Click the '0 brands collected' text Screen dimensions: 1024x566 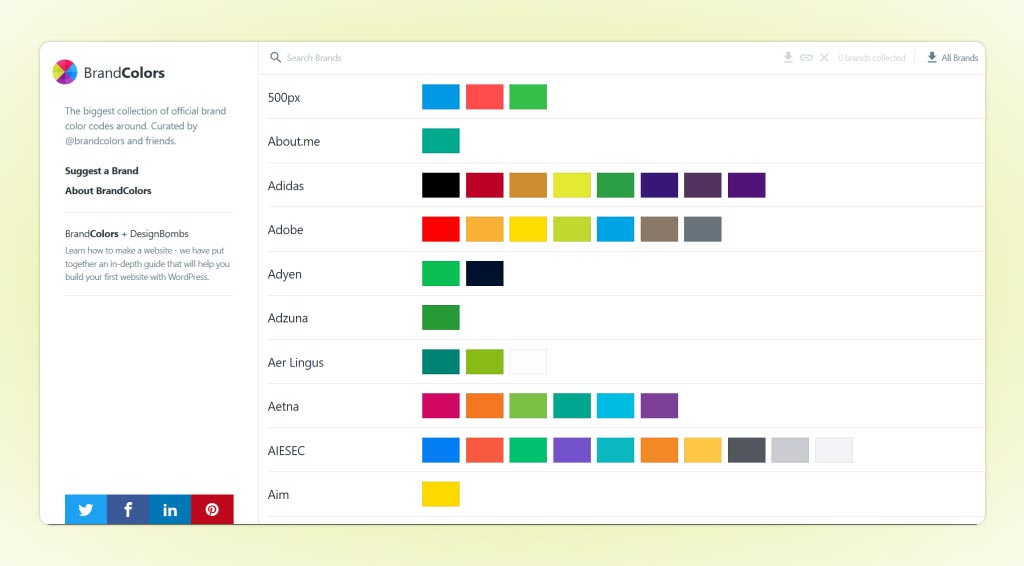(x=871, y=57)
